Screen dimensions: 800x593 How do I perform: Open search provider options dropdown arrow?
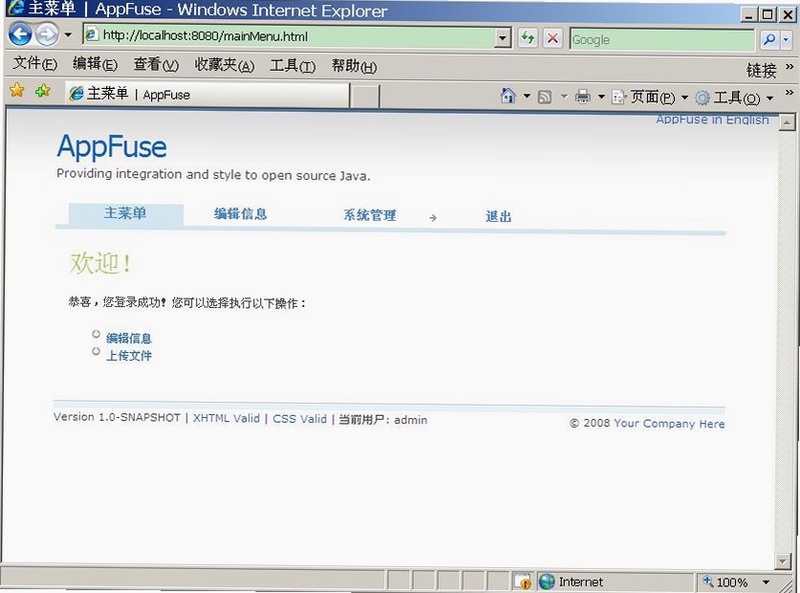coord(786,40)
